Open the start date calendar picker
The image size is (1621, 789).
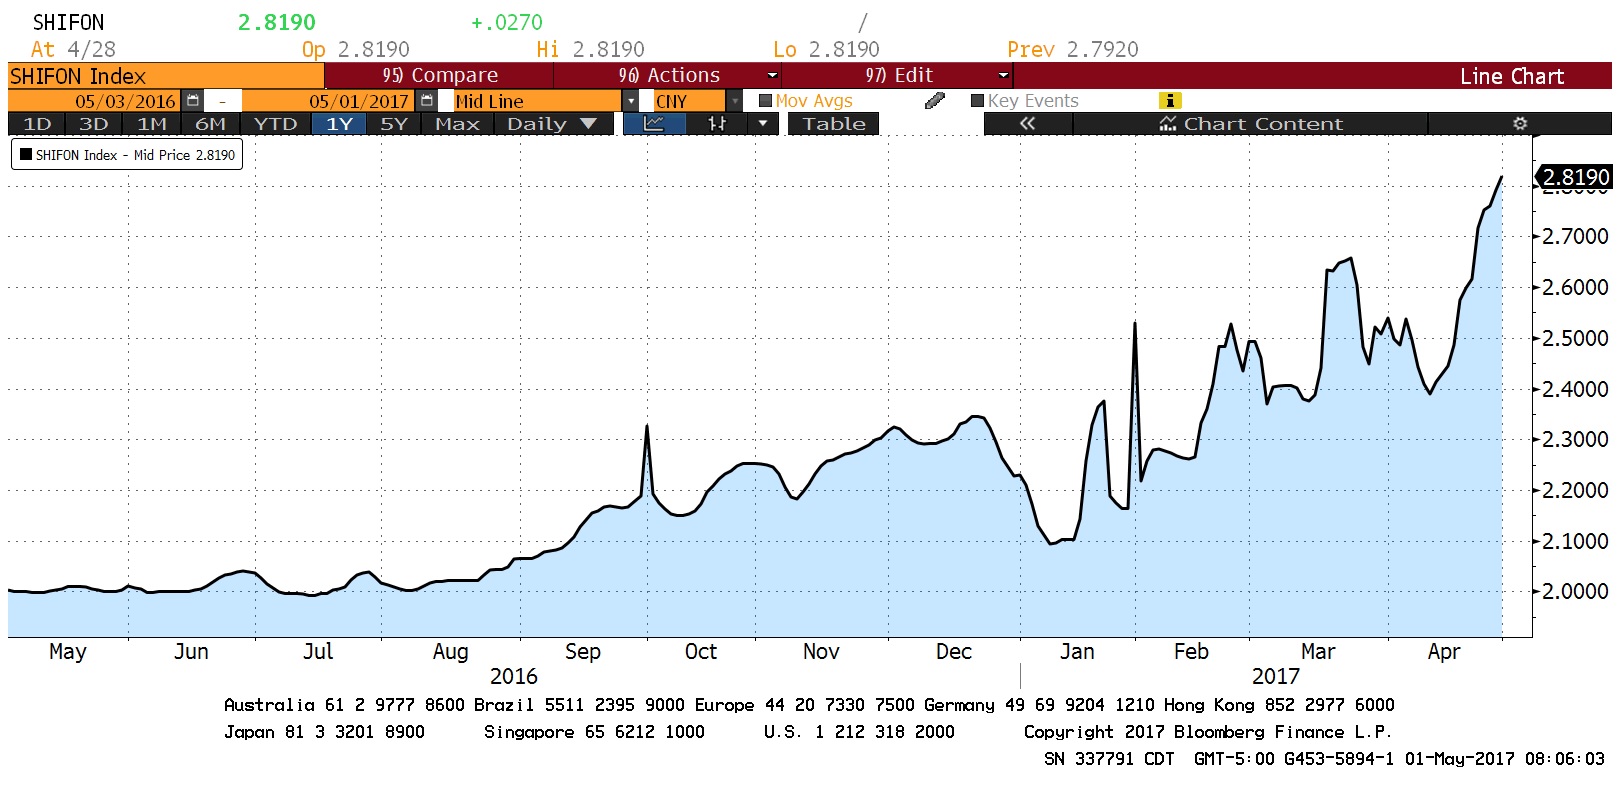[x=193, y=101]
